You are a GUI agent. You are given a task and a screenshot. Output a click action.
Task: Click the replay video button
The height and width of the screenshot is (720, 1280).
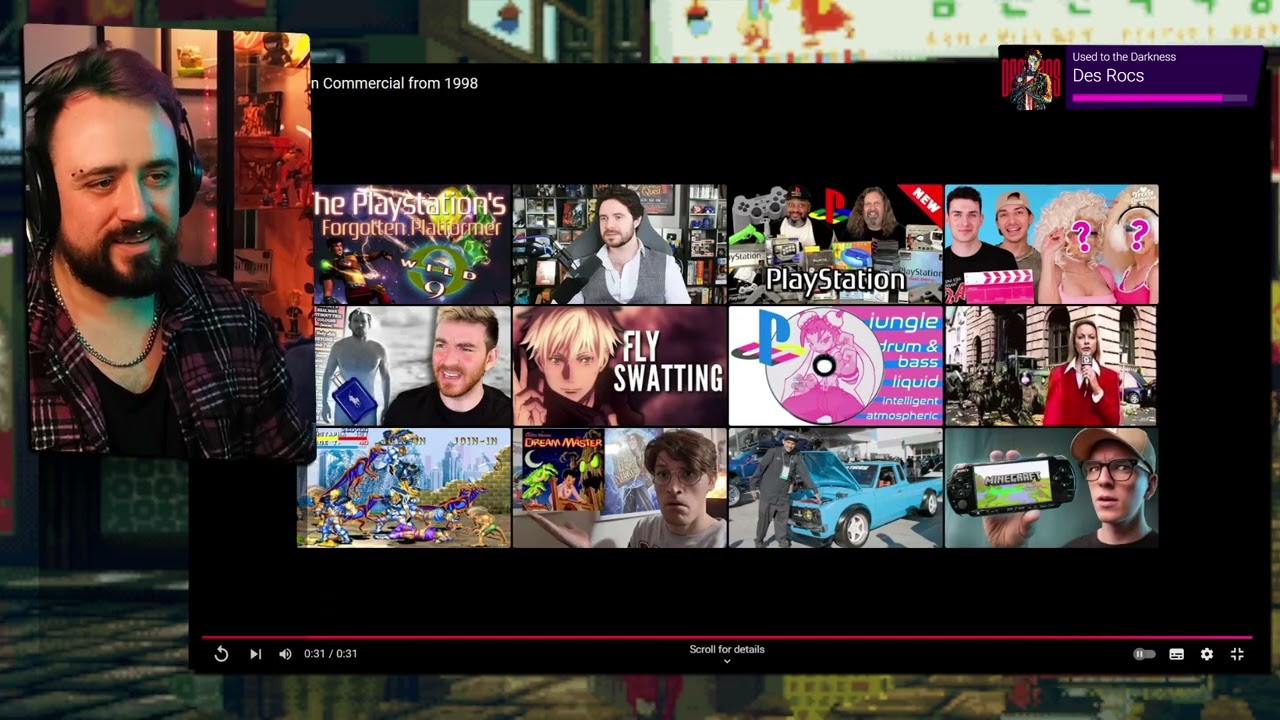[221, 654]
